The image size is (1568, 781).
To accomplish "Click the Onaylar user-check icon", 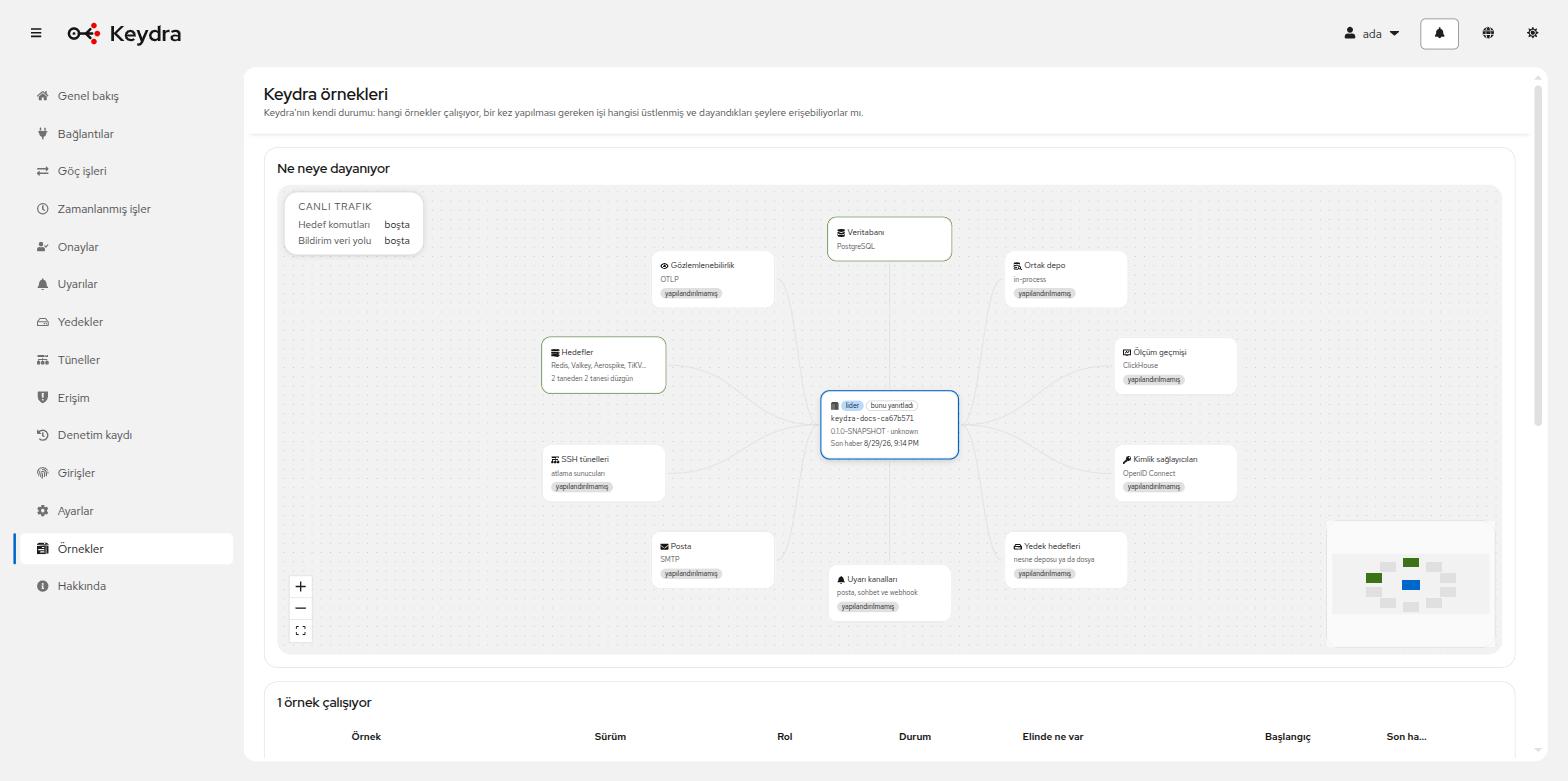I will click(42, 247).
